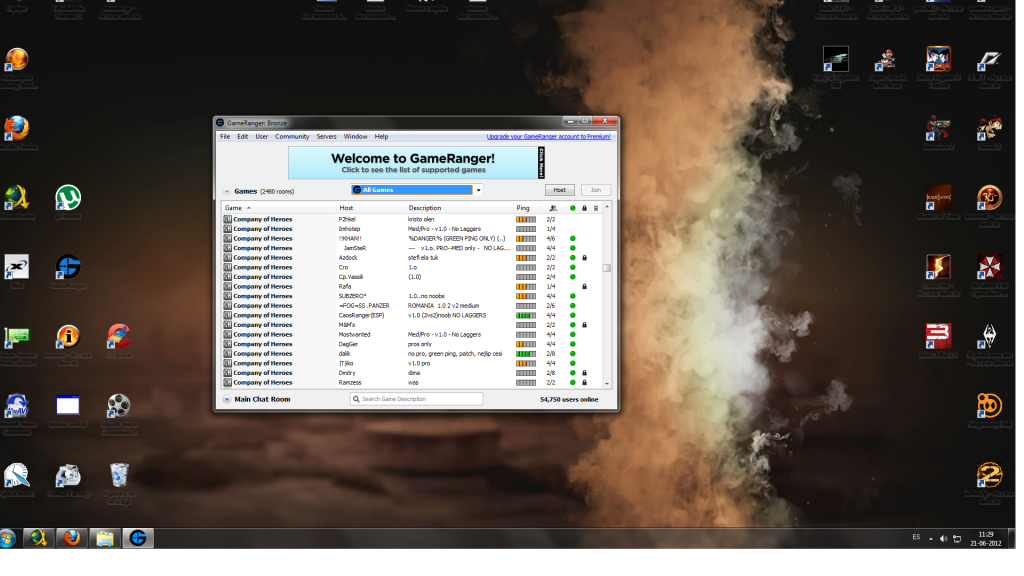The image size is (1024, 576).
Task: Collapse the Games section
Action: click(x=227, y=191)
